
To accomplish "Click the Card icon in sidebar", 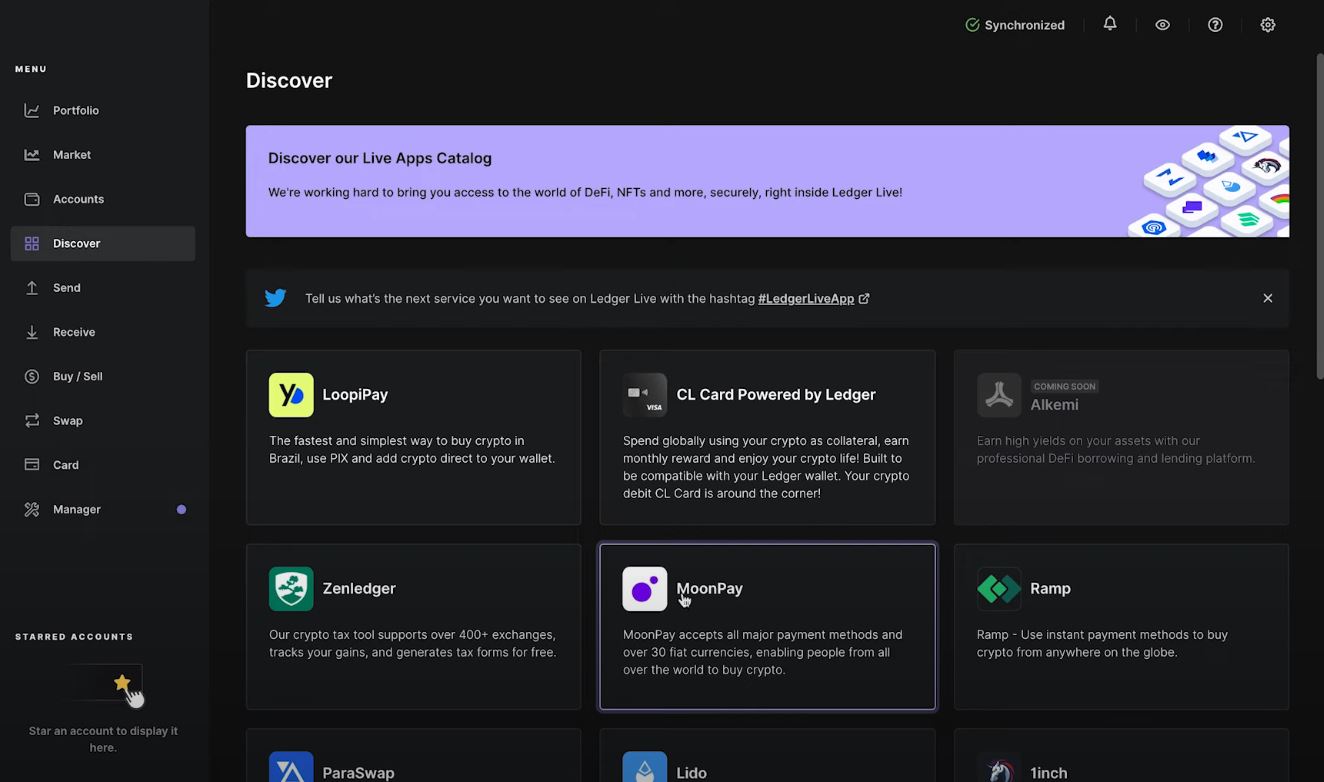I will pos(32,465).
